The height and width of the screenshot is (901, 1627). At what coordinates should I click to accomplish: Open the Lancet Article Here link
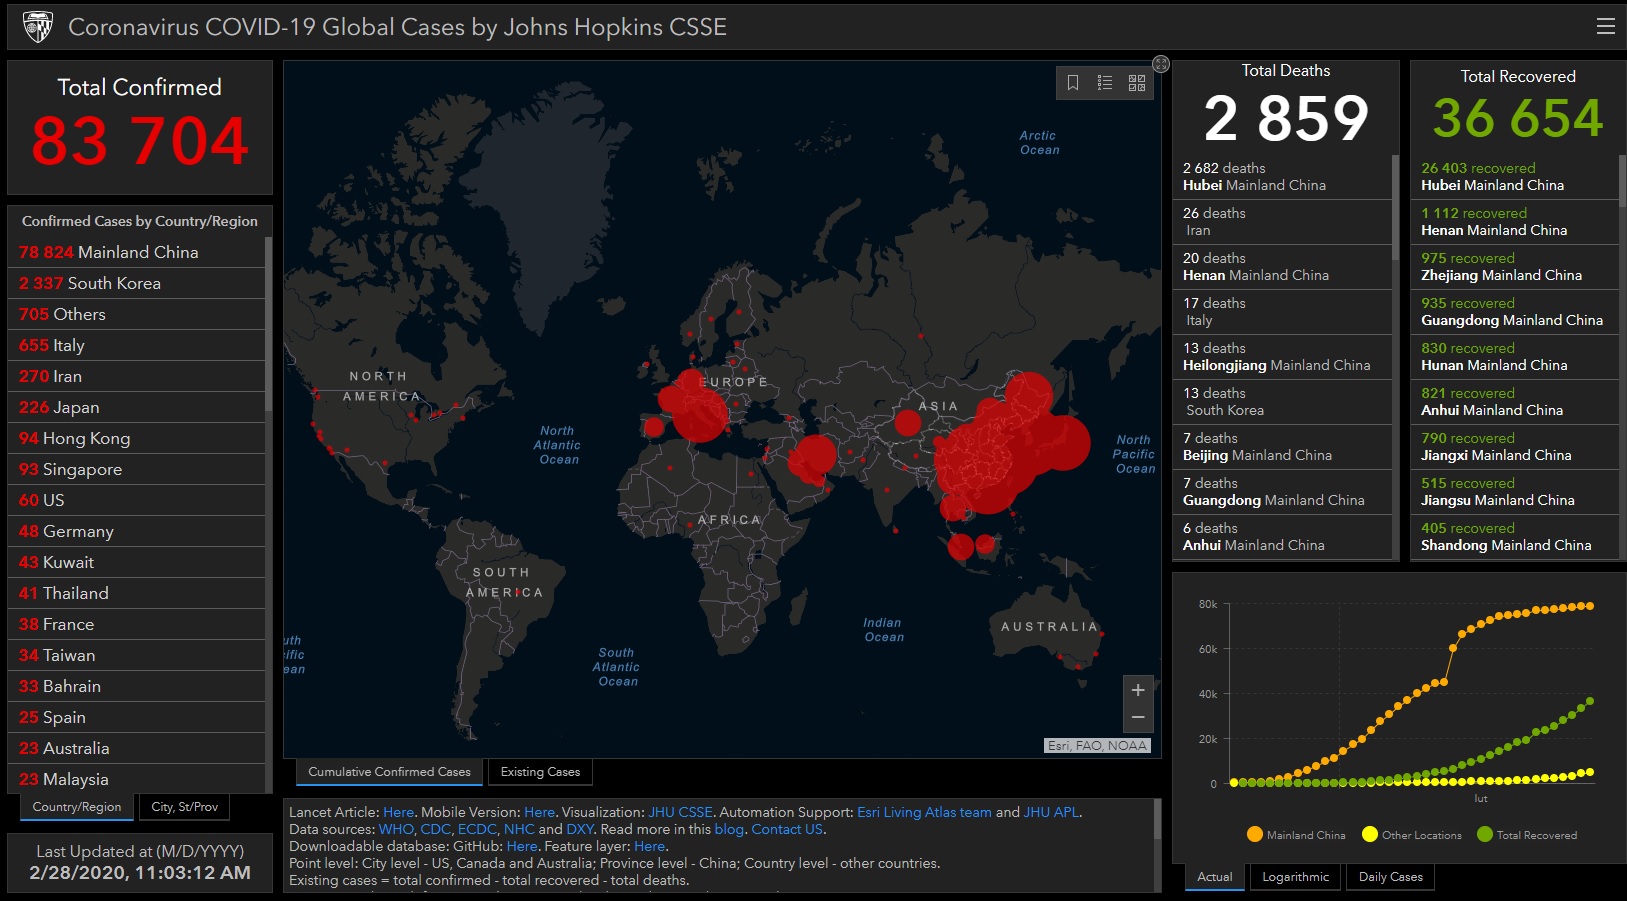point(398,812)
